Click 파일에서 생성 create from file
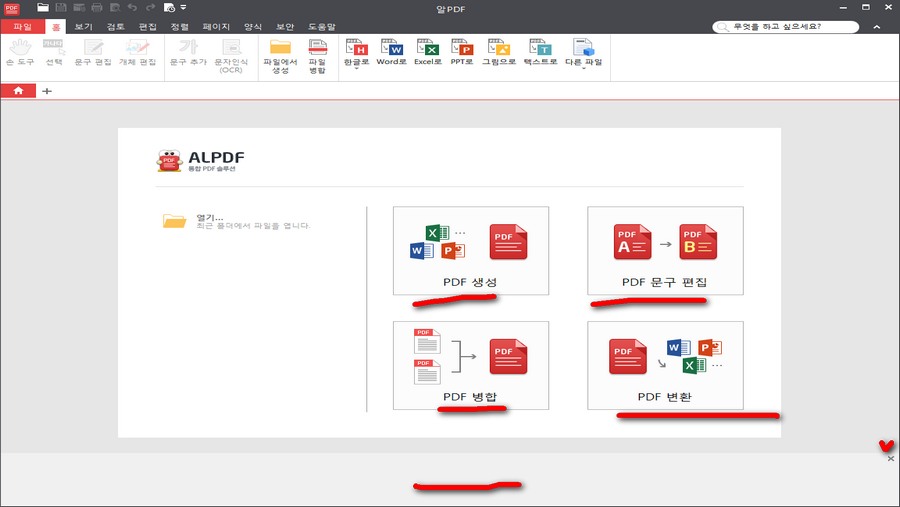The width and height of the screenshot is (900, 507). 280,56
